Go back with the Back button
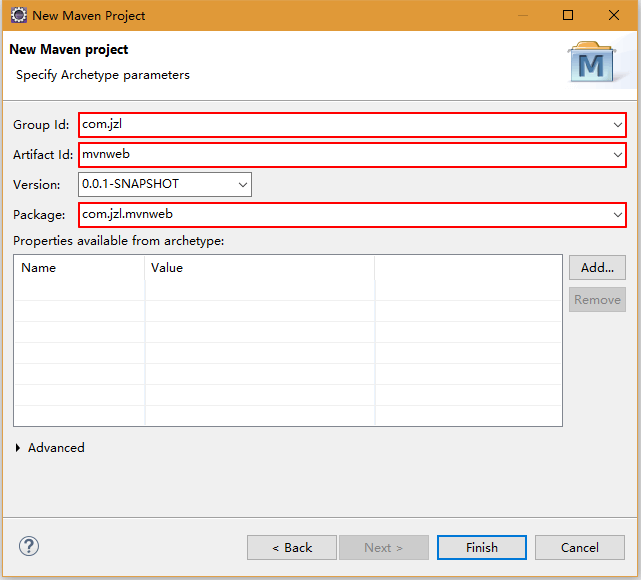Image resolution: width=641 pixels, height=580 pixels. click(x=292, y=547)
